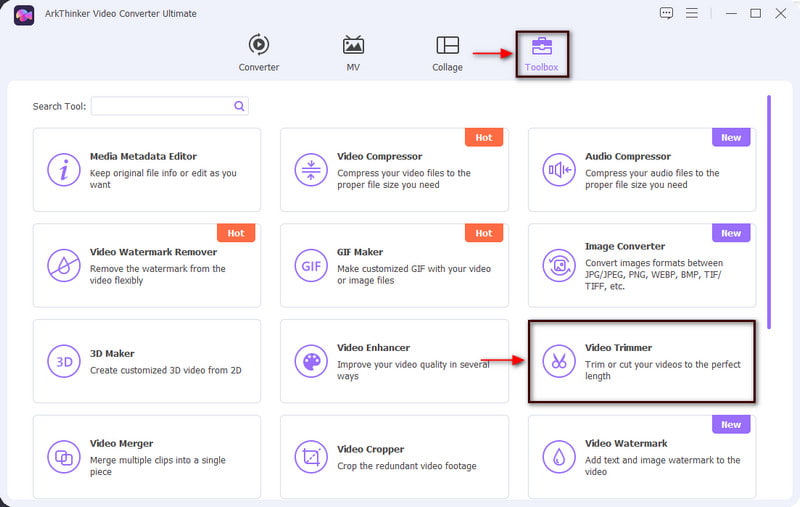The height and width of the screenshot is (507, 800).
Task: Click the New badge on Audio Compressor
Action: 731,137
